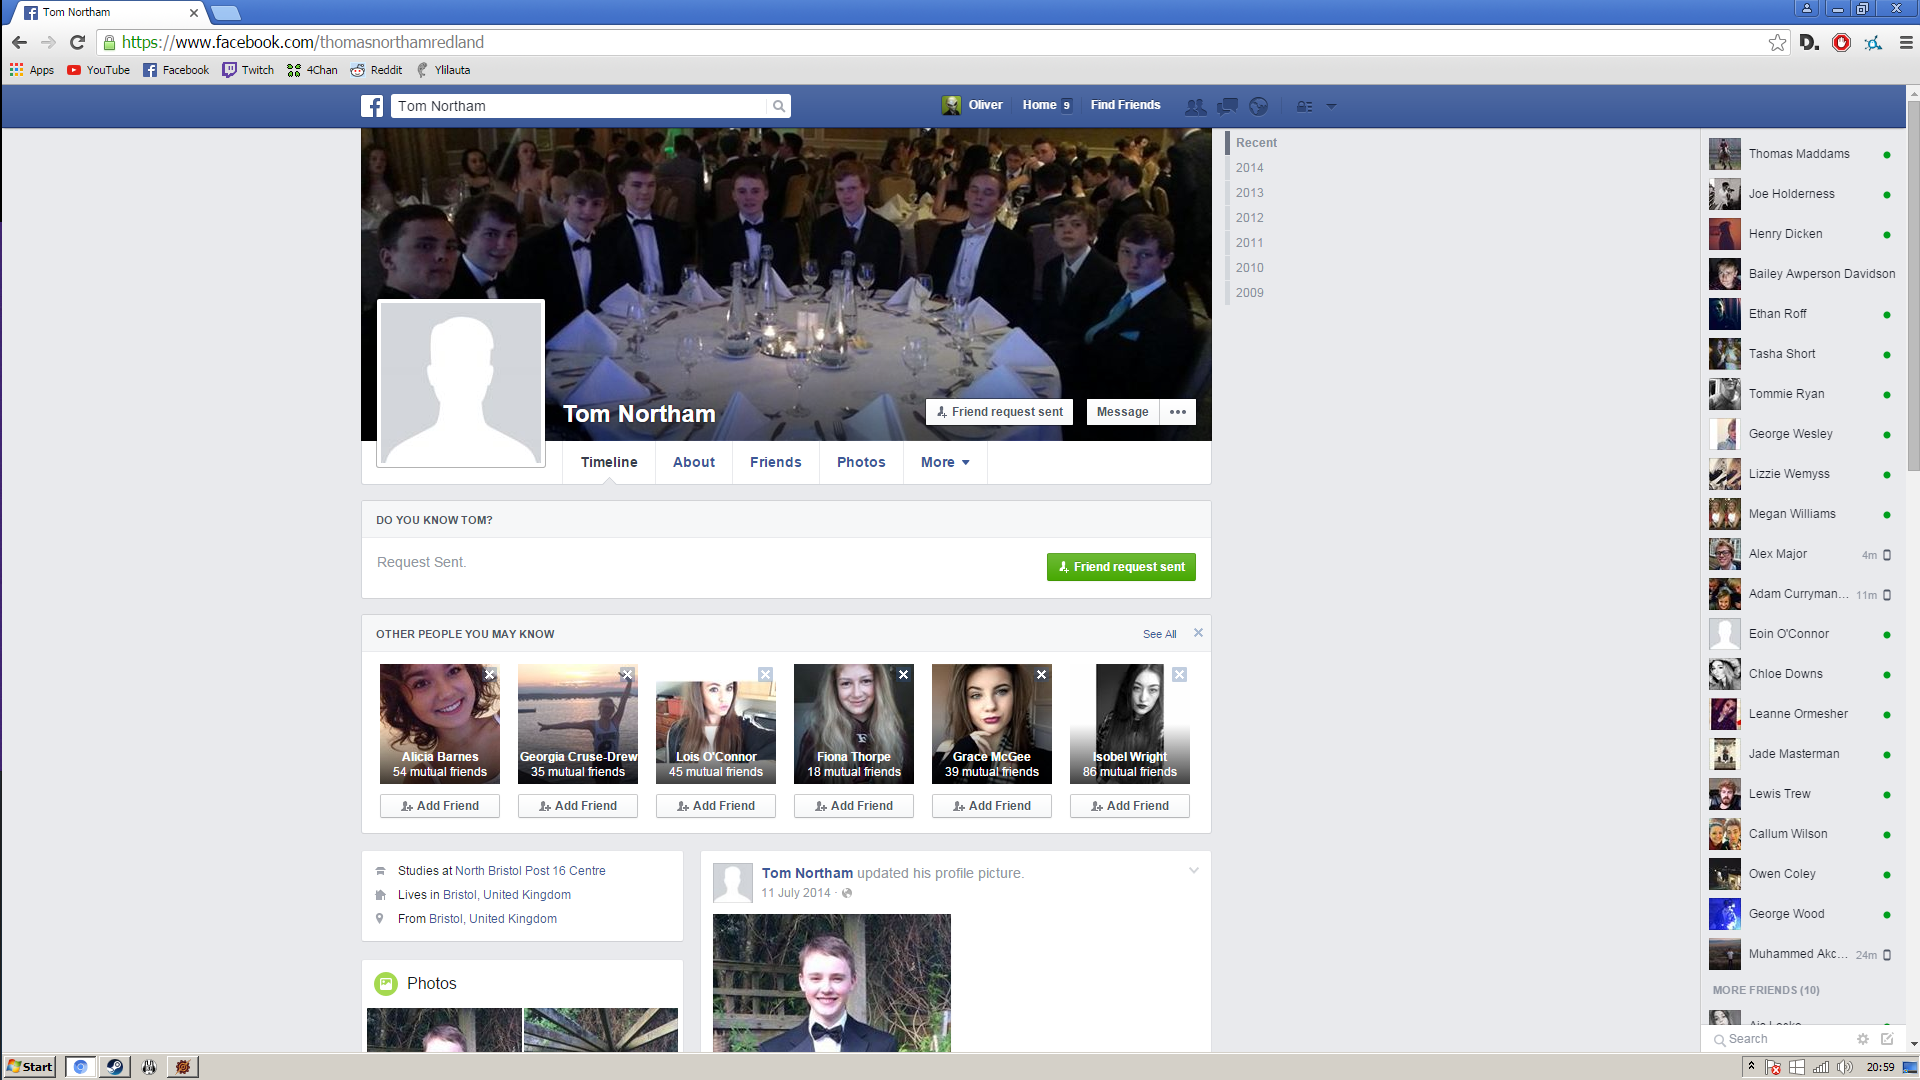Image resolution: width=1920 pixels, height=1080 pixels.
Task: Click the volume icon in system tray
Action: click(x=1844, y=1067)
